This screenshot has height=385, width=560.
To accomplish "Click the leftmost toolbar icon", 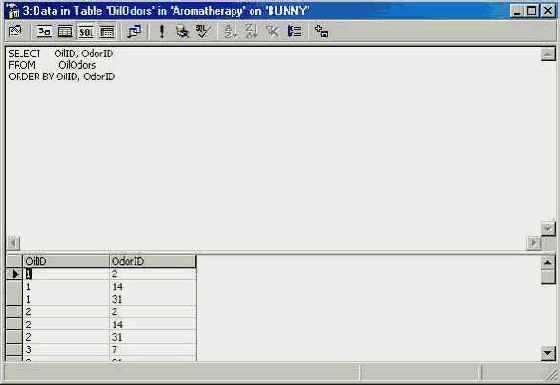I will click(x=15, y=31).
